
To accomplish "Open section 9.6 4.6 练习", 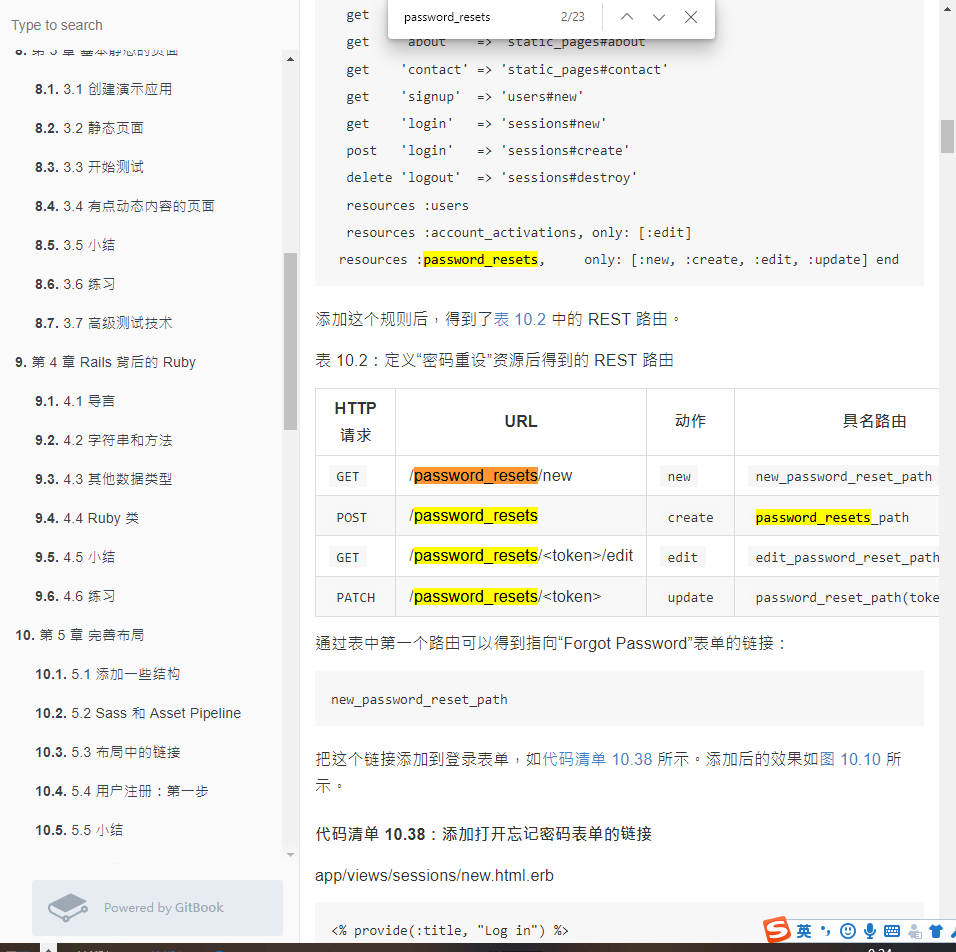I will pos(75,596).
